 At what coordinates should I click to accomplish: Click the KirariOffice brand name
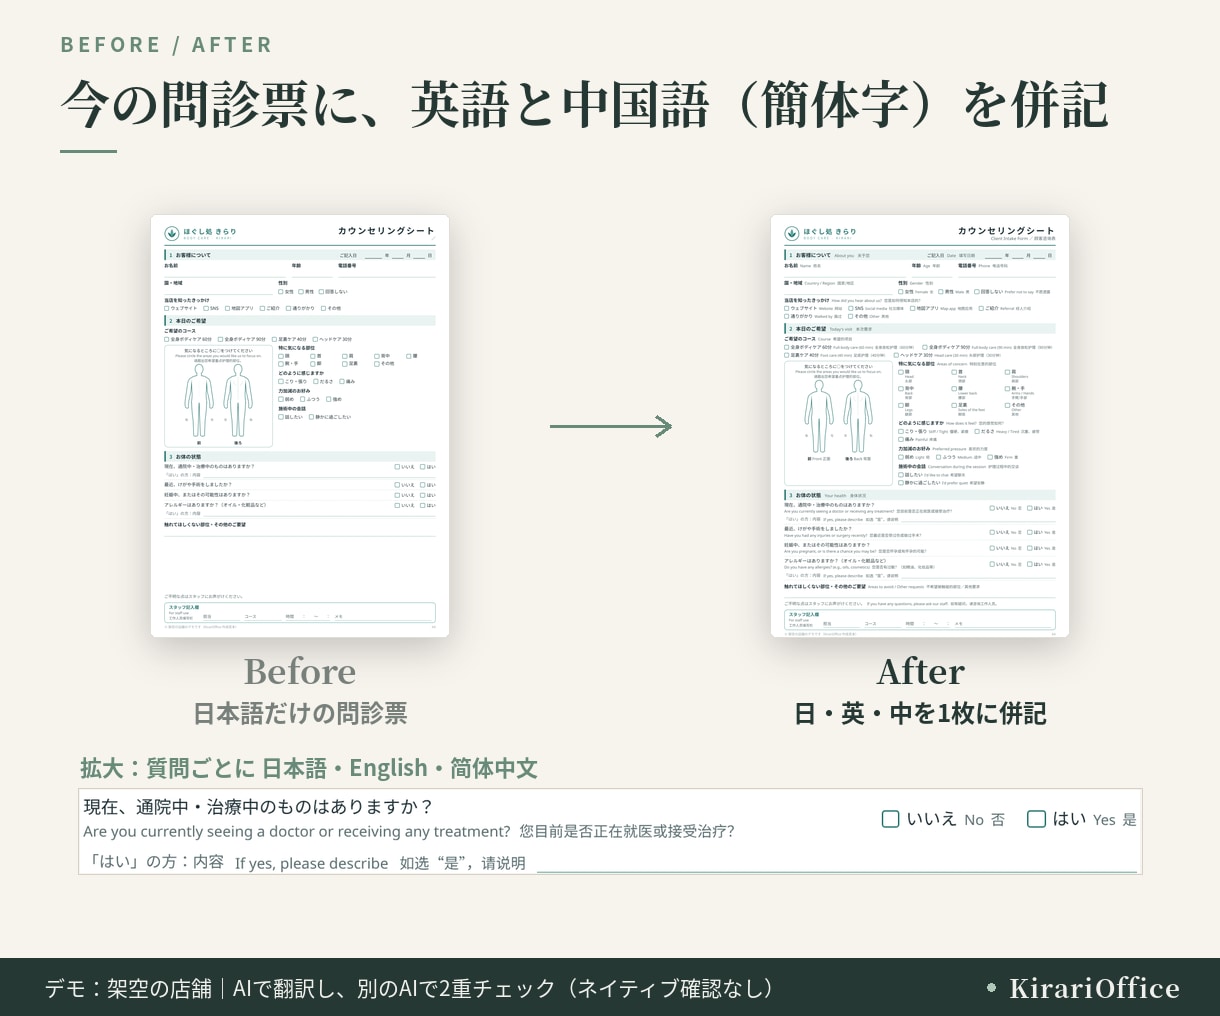1094,988
